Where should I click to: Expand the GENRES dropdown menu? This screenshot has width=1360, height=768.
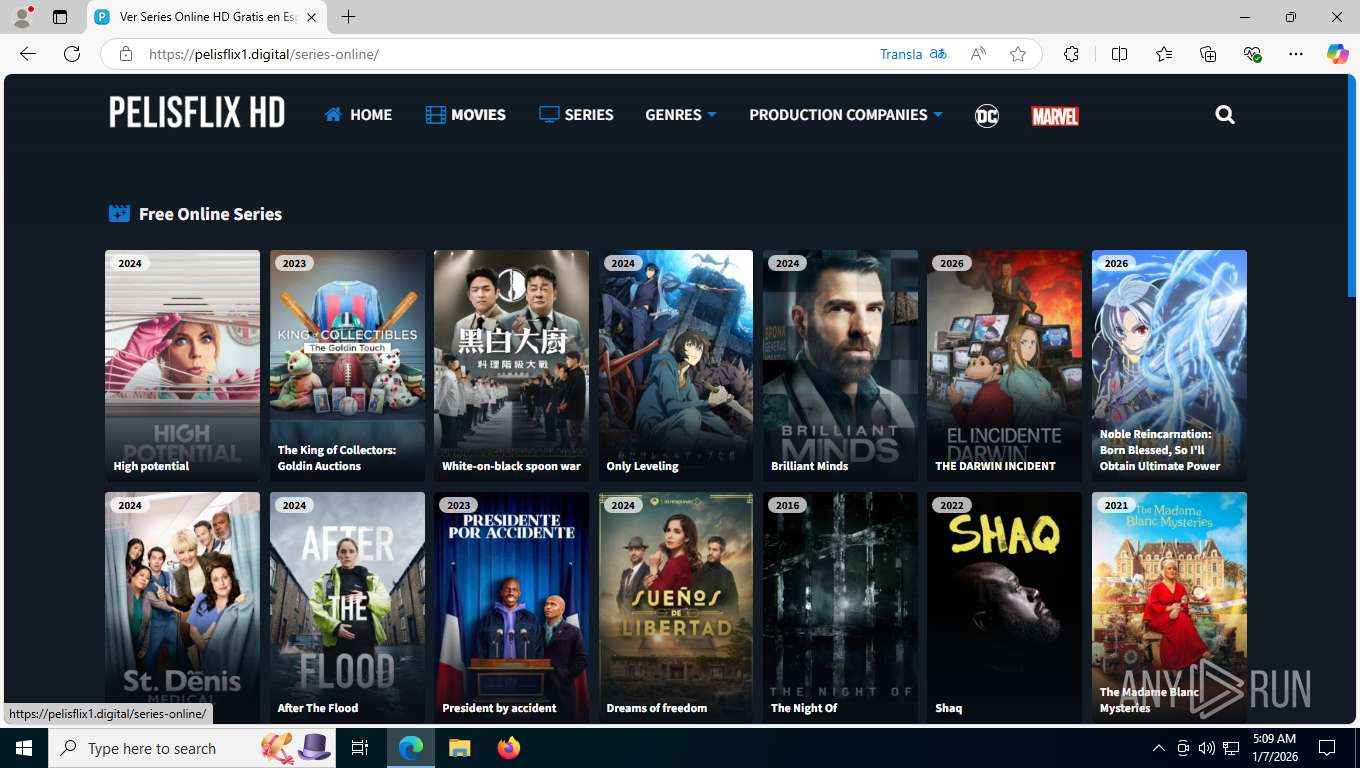pos(681,115)
